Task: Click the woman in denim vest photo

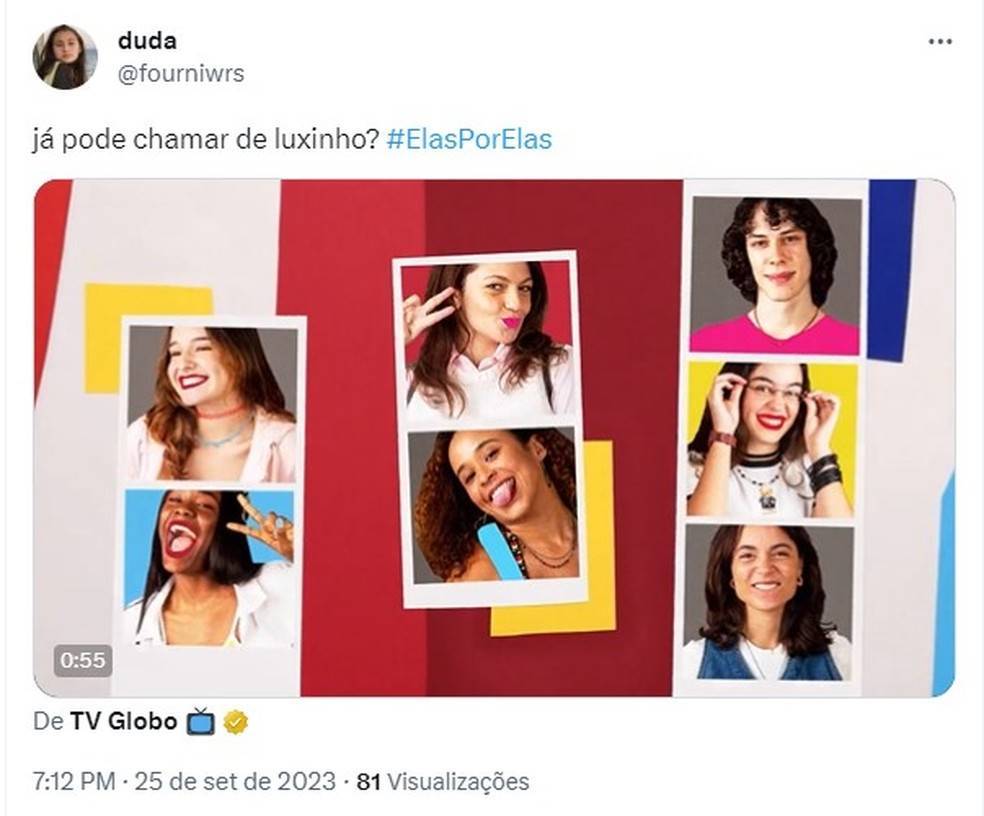Action: [768, 603]
